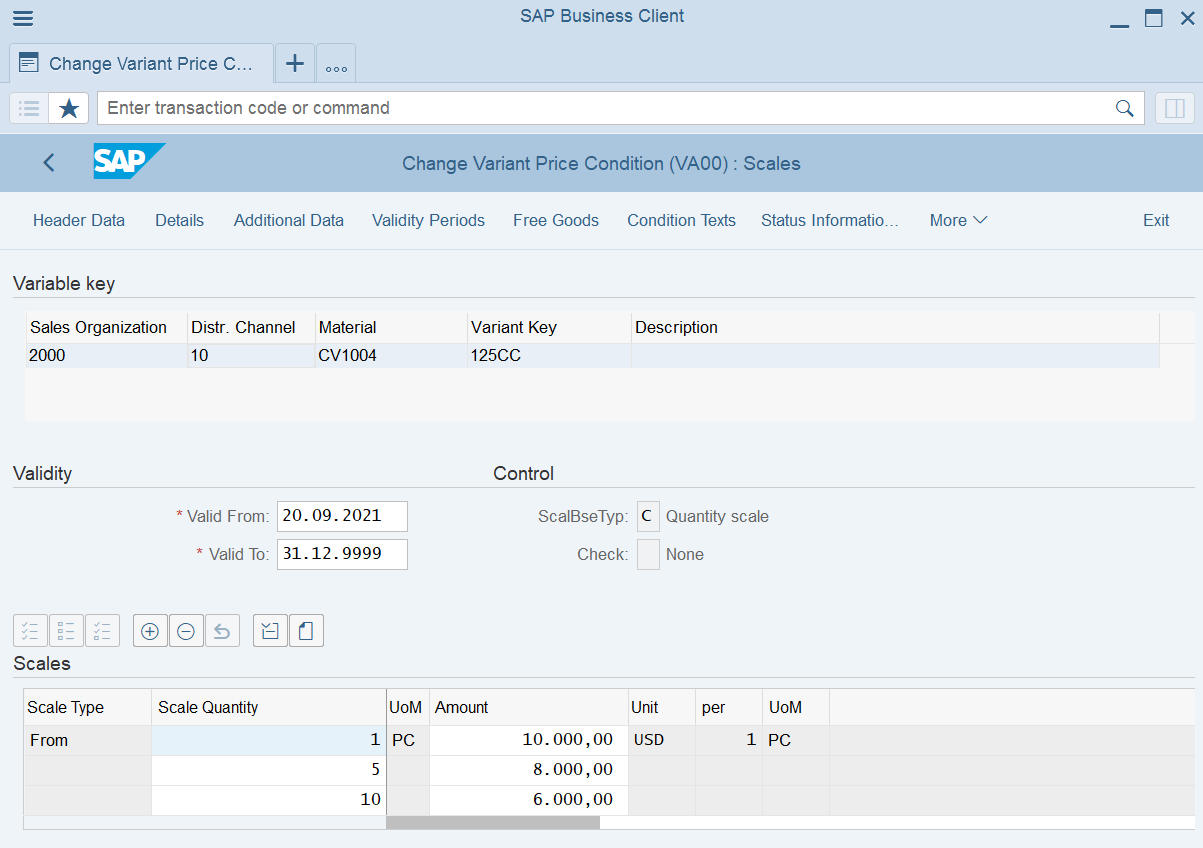
Task: Switch to the Change Variant Price Condition tab
Action: (x=141, y=63)
